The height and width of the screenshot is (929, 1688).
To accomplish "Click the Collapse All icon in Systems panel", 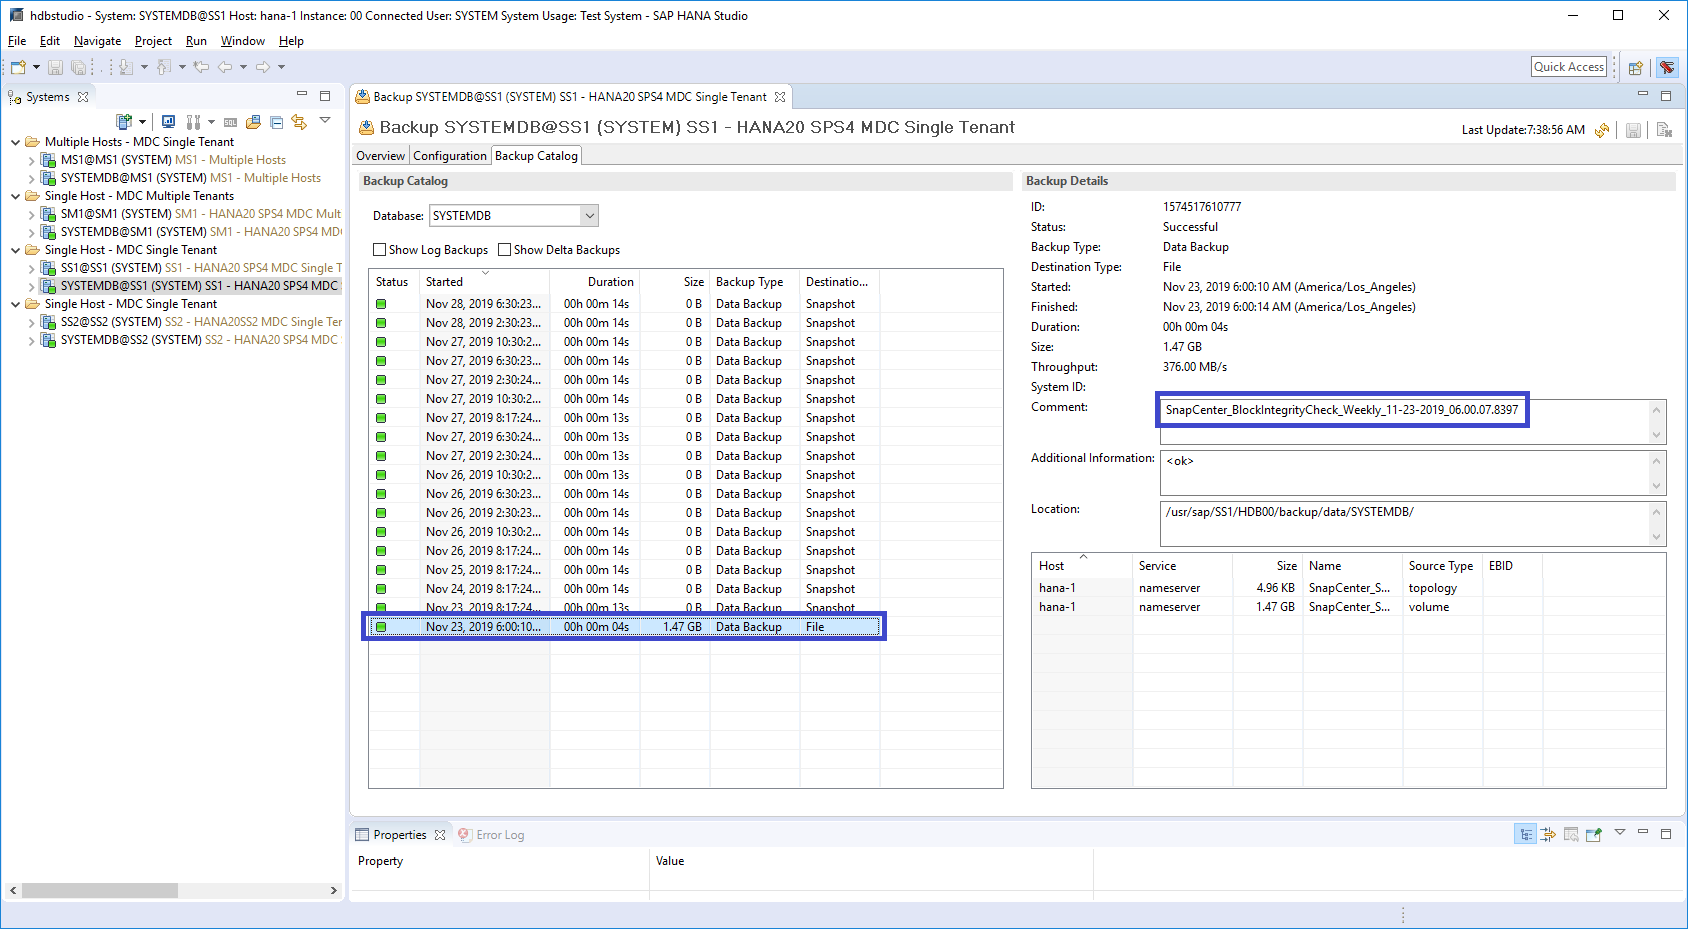I will (276, 122).
